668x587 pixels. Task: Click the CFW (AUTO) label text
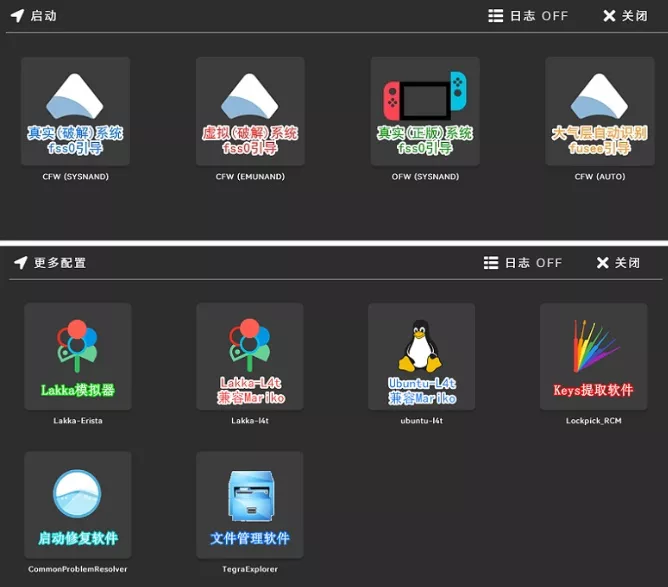[600, 176]
